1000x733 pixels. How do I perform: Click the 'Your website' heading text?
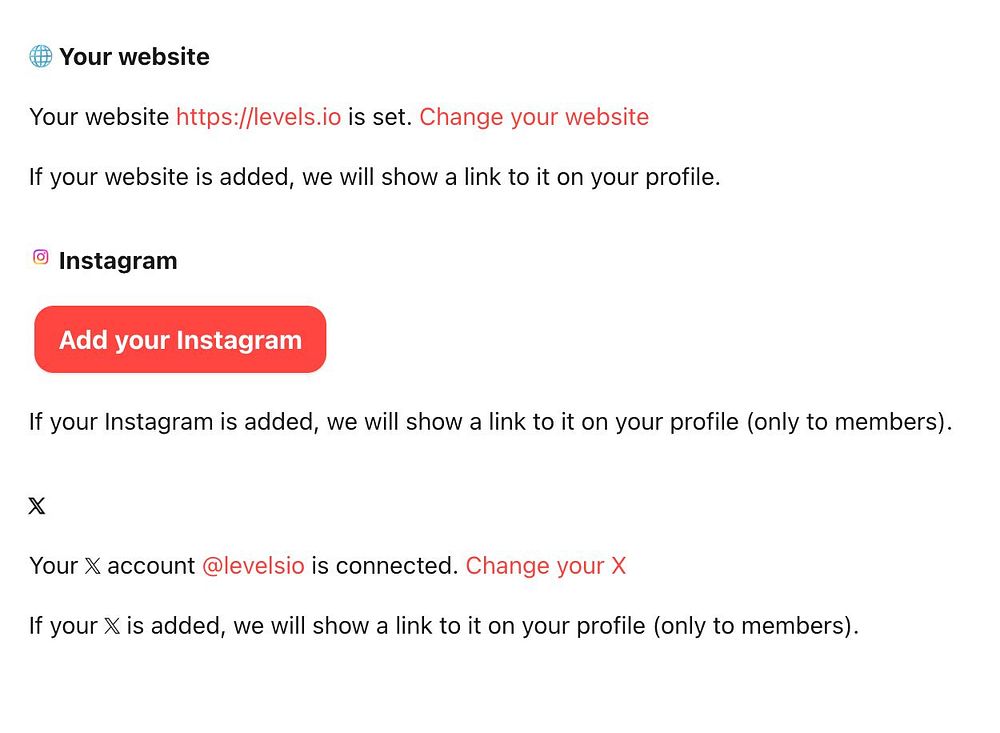pyautogui.click(x=134, y=57)
